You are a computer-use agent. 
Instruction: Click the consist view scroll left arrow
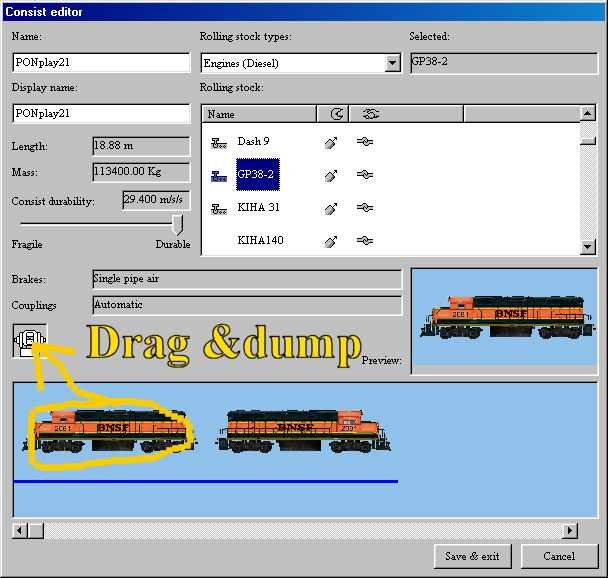pyautogui.click(x=20, y=530)
